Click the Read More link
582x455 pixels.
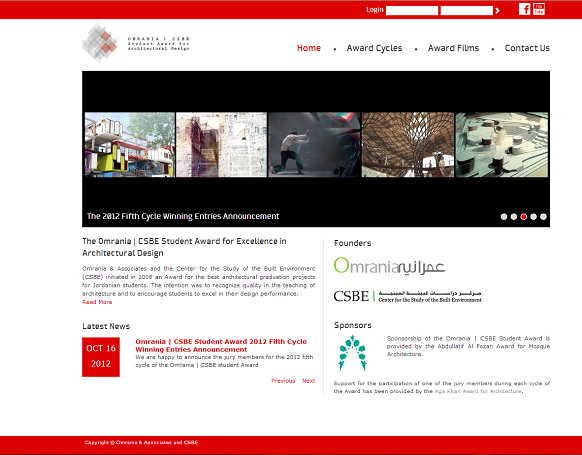pos(97,302)
